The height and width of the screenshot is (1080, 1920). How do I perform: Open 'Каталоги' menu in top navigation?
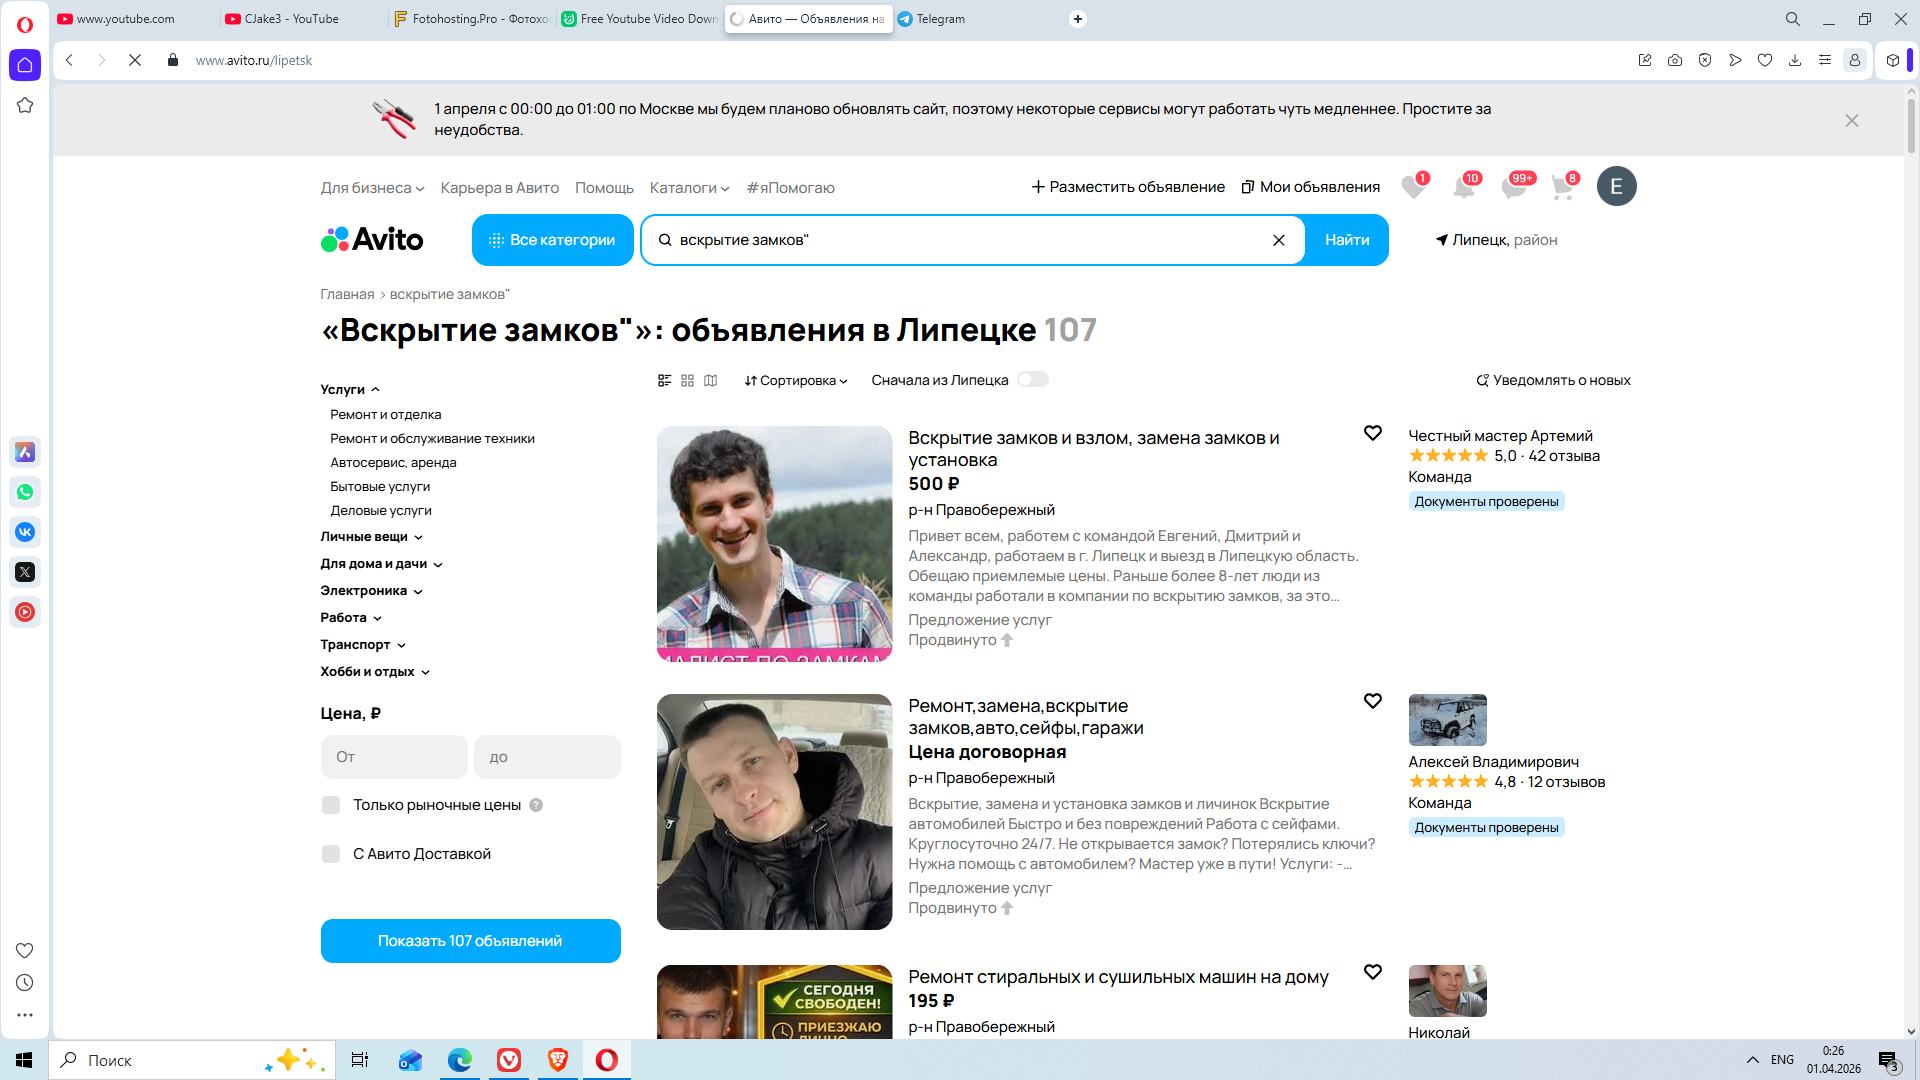(688, 188)
